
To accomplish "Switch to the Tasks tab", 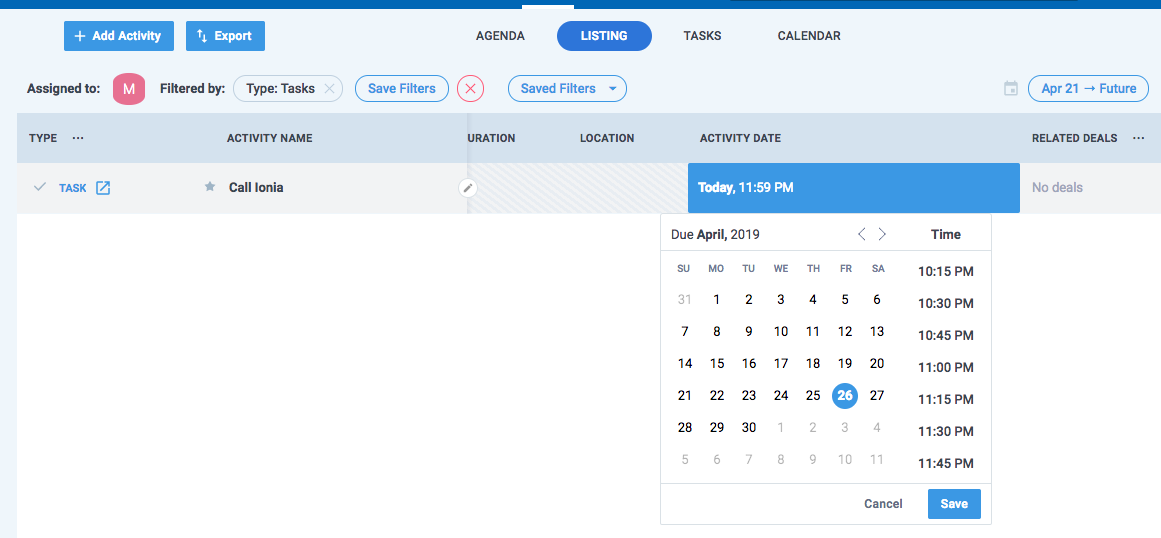I will [x=702, y=36].
